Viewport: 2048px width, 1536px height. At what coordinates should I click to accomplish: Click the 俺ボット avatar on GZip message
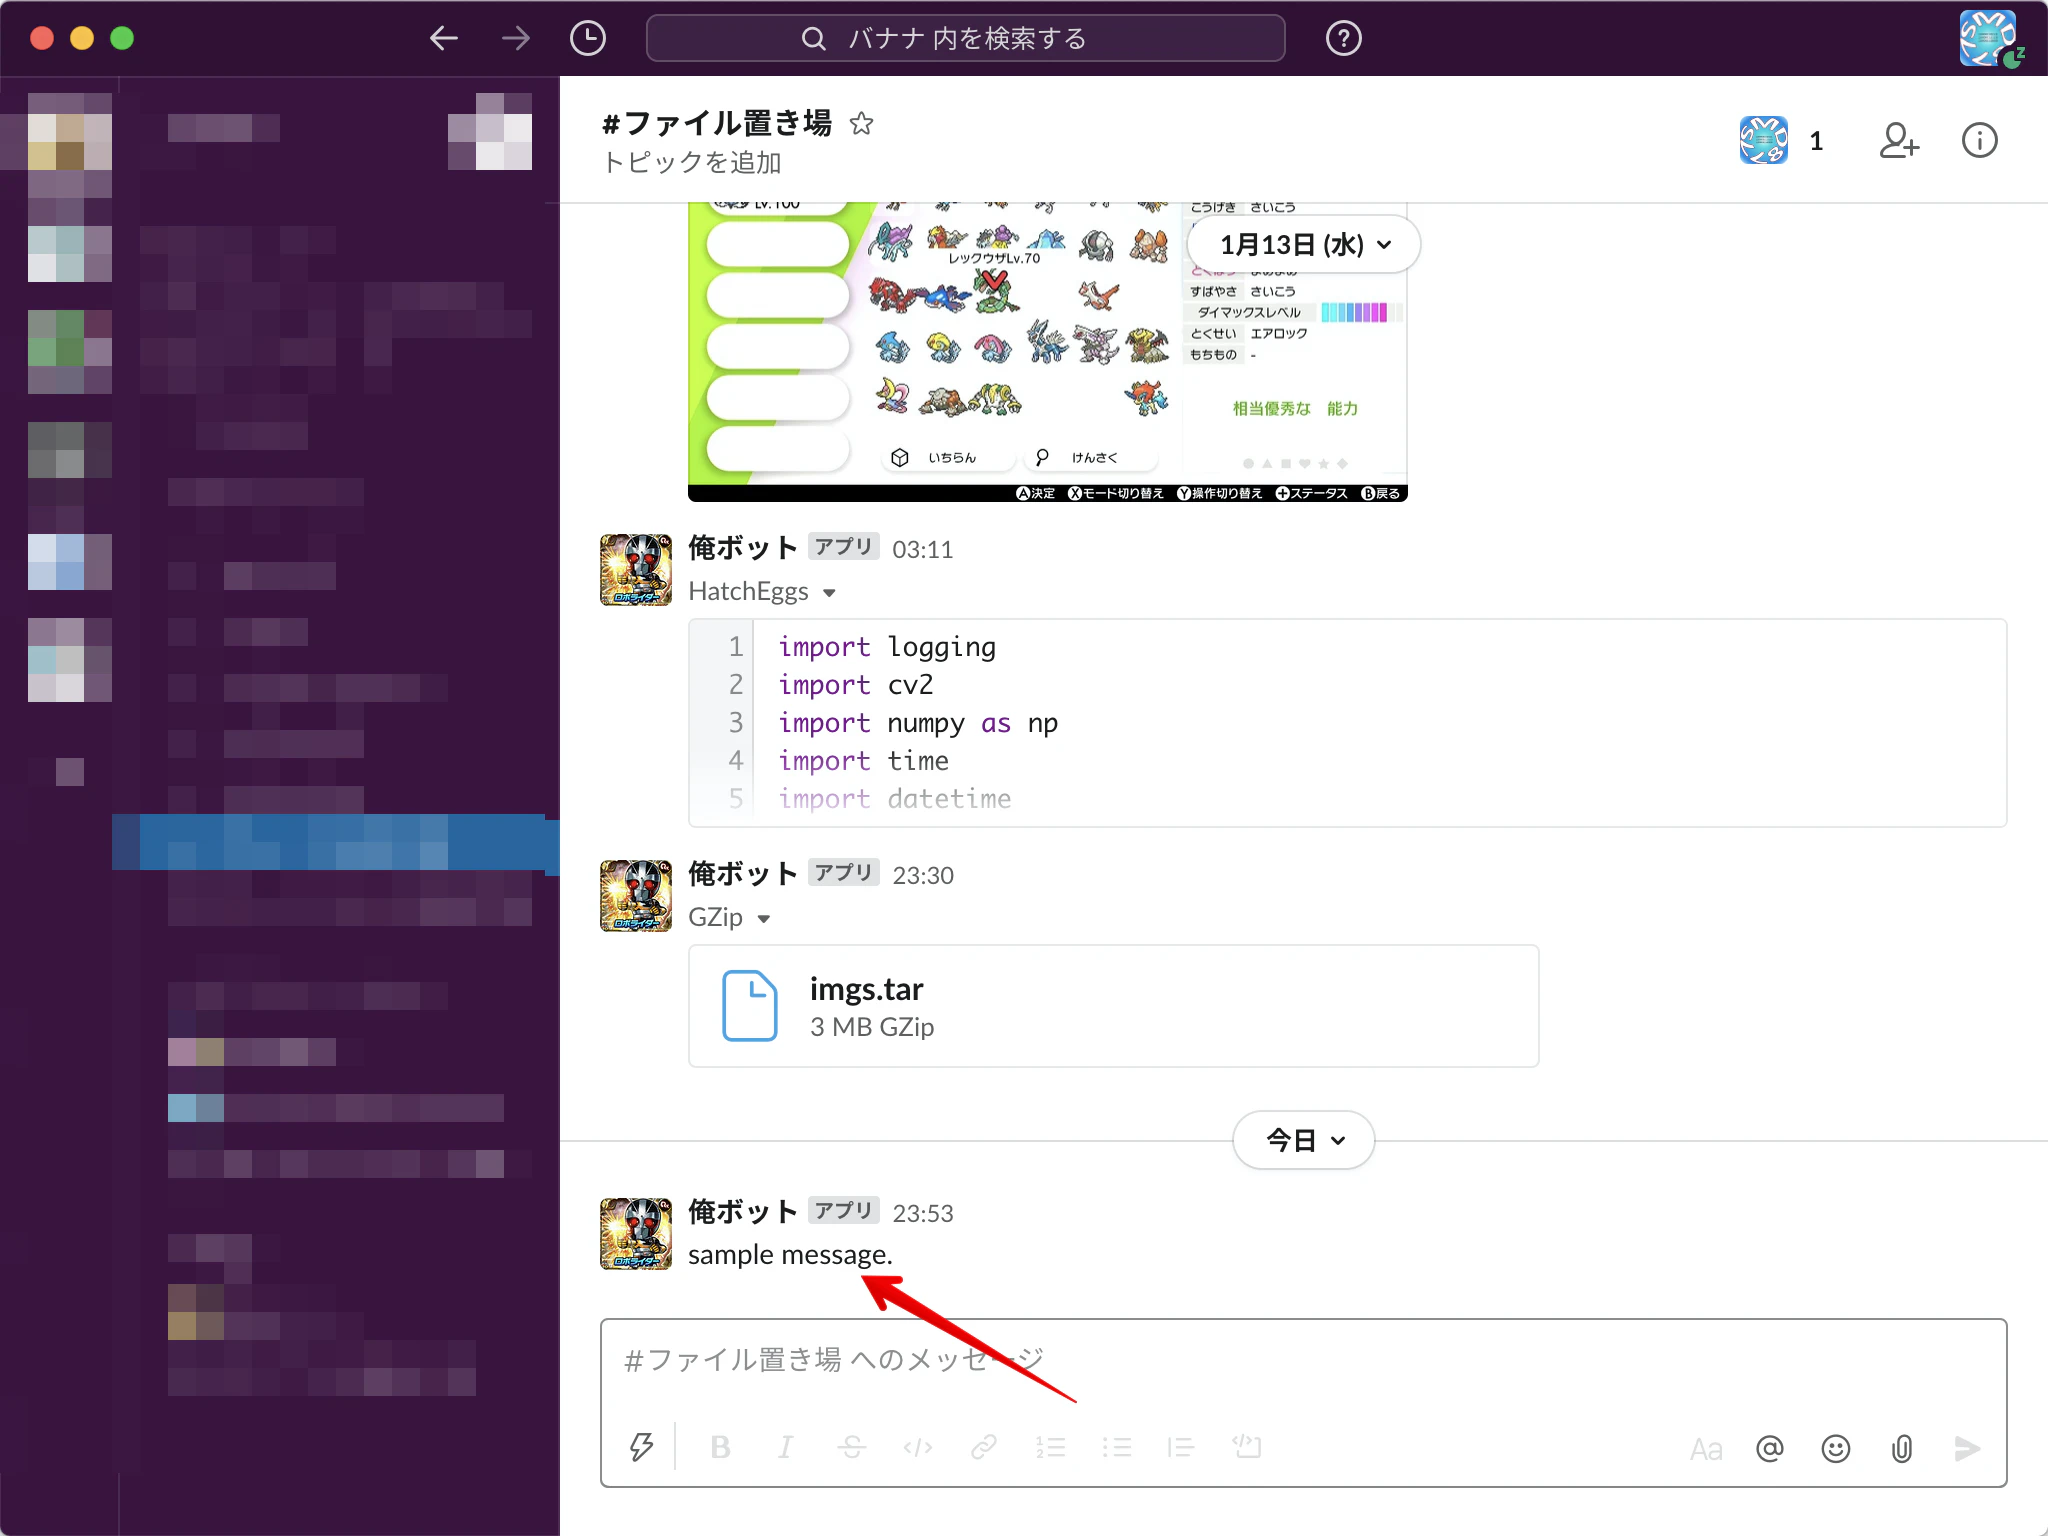coord(636,896)
